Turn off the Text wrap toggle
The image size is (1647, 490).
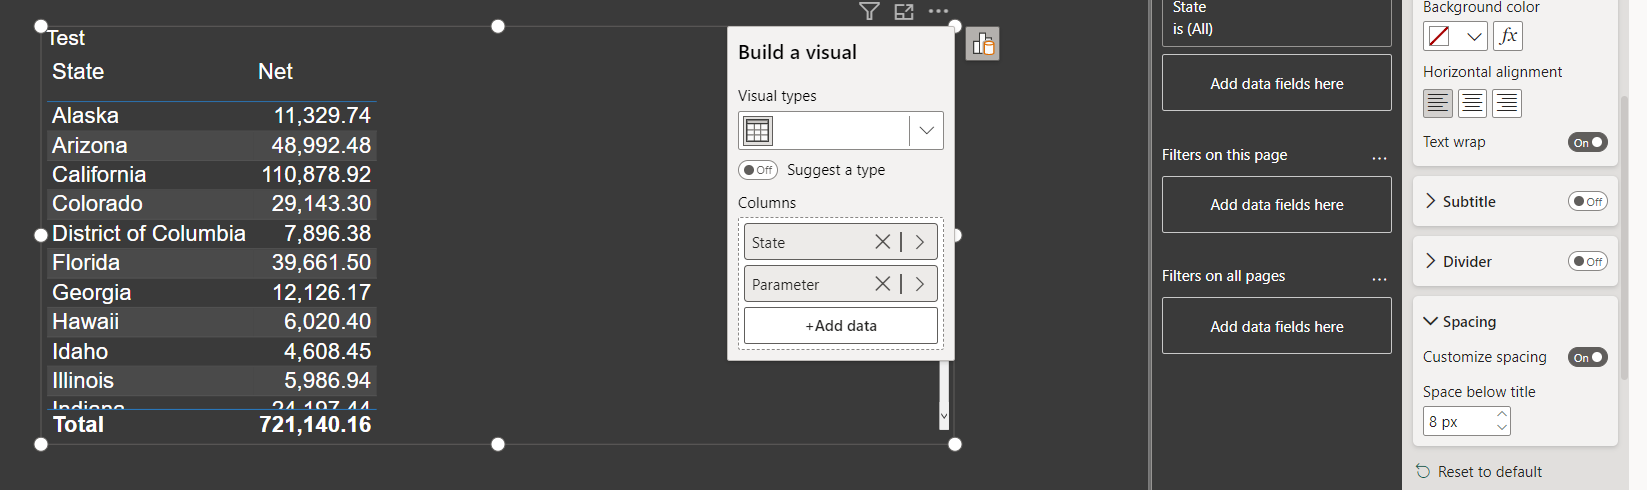[1588, 142]
